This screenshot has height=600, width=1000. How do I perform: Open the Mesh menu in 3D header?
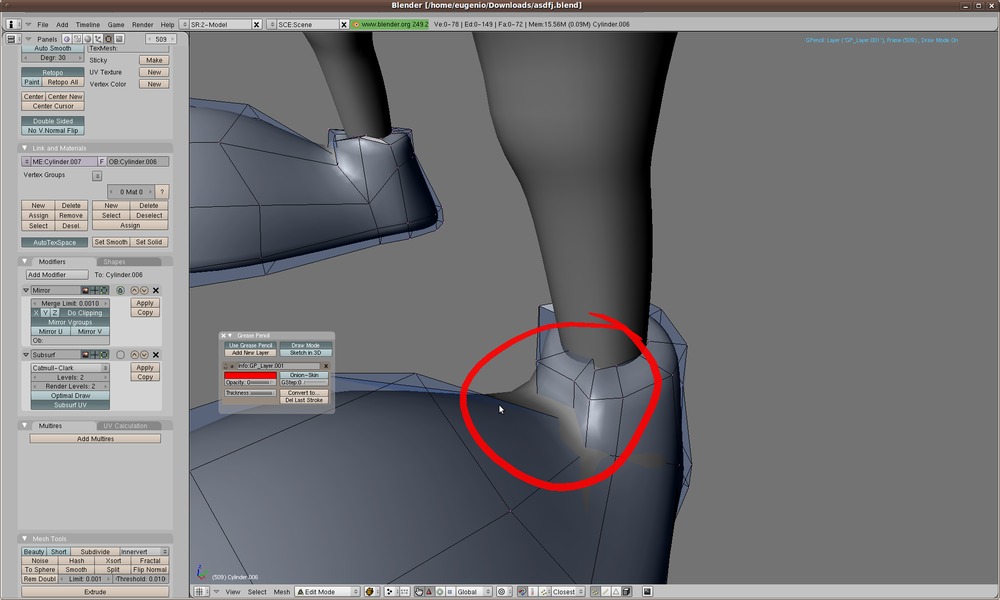282,592
